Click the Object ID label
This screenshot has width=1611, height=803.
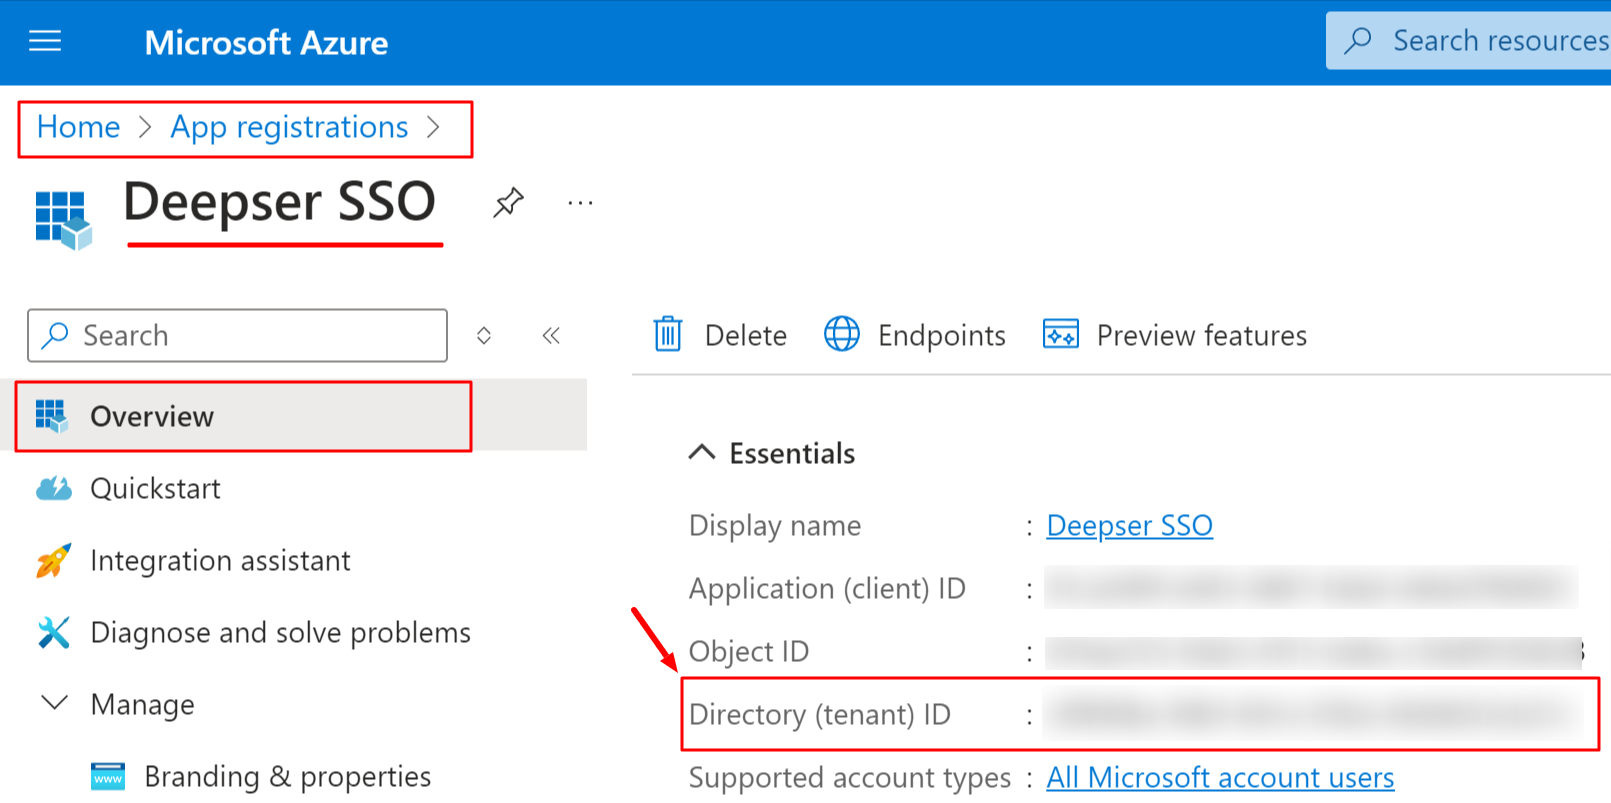[749, 652]
